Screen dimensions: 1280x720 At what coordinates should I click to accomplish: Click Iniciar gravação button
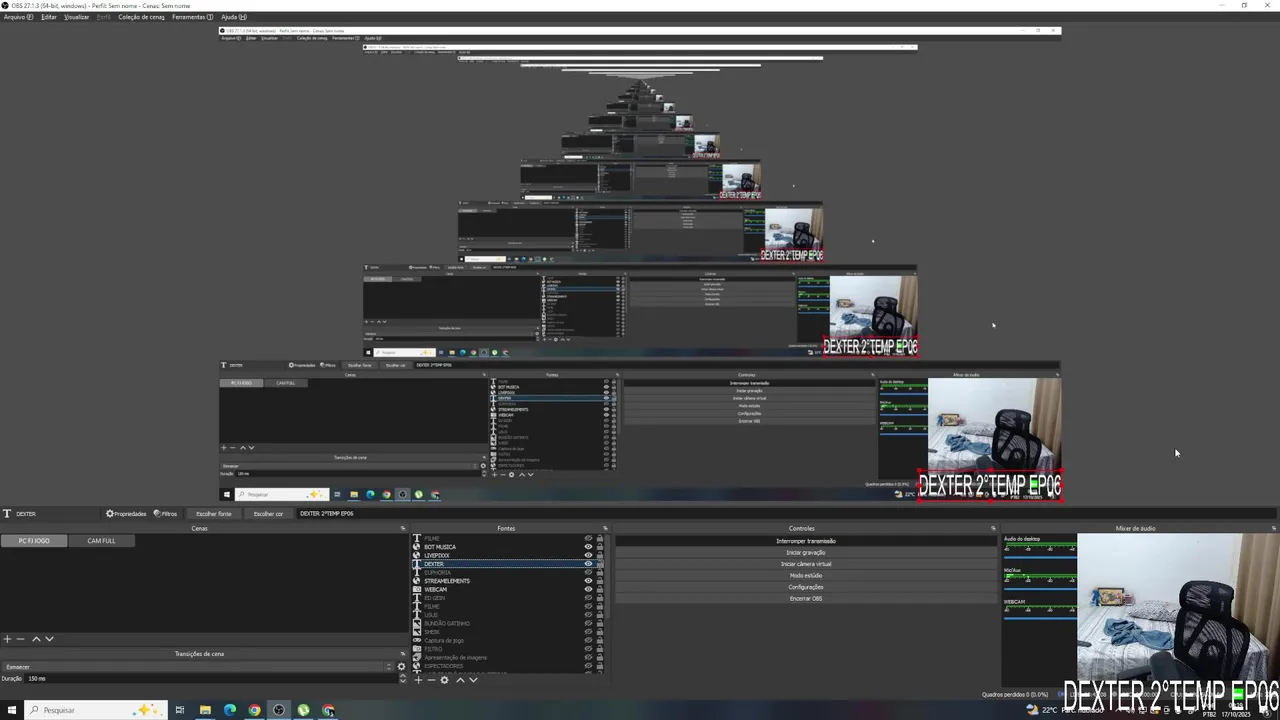point(806,553)
